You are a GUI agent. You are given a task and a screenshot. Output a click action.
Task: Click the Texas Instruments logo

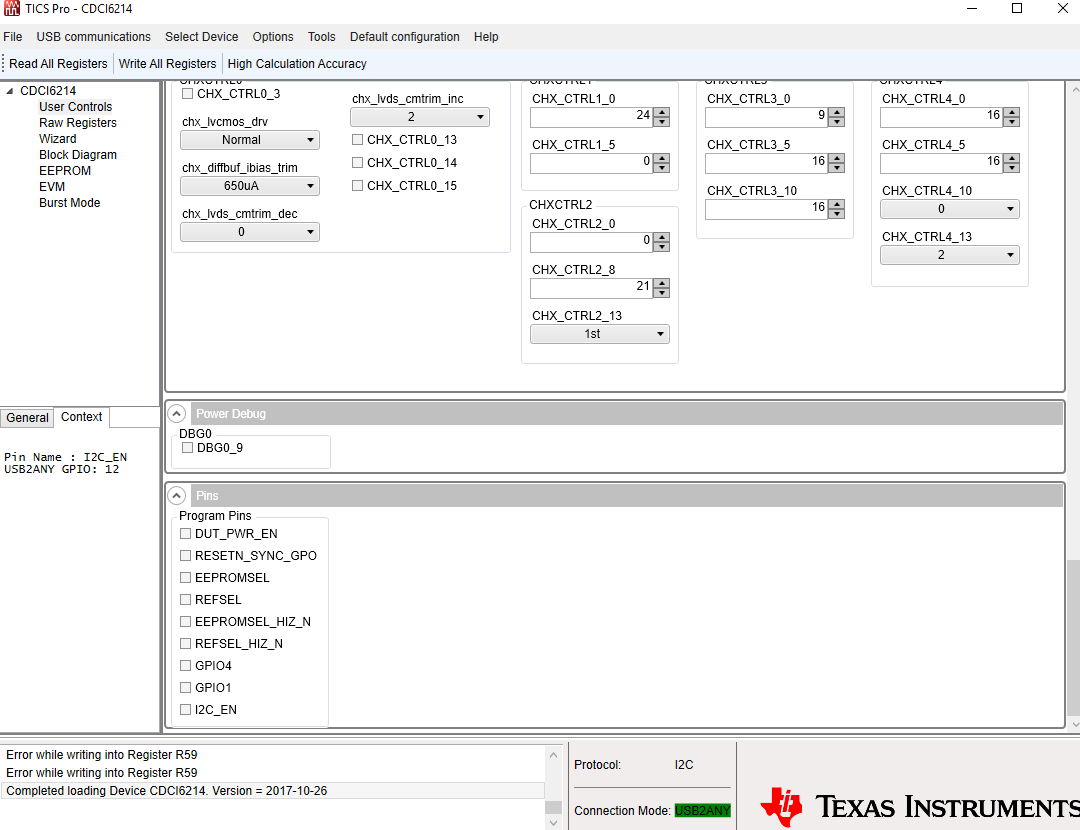pyautogui.click(x=920, y=807)
